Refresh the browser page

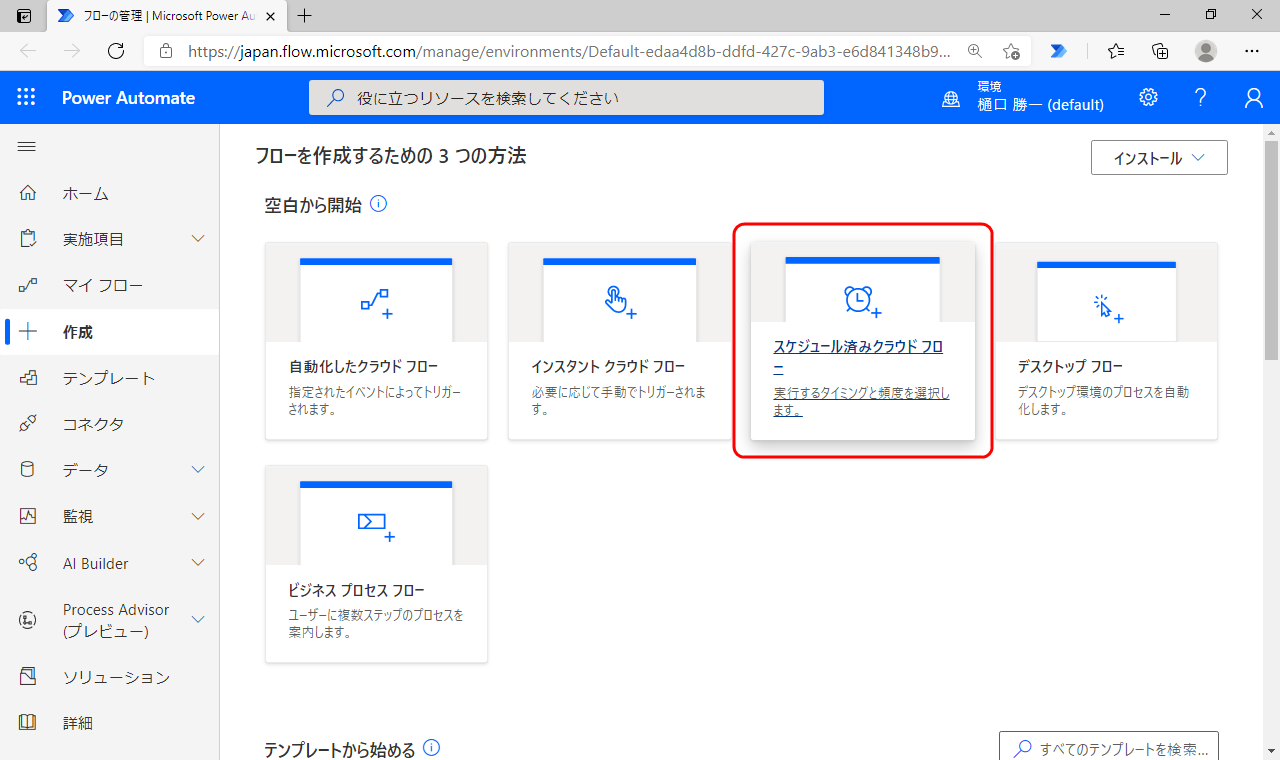coord(116,51)
